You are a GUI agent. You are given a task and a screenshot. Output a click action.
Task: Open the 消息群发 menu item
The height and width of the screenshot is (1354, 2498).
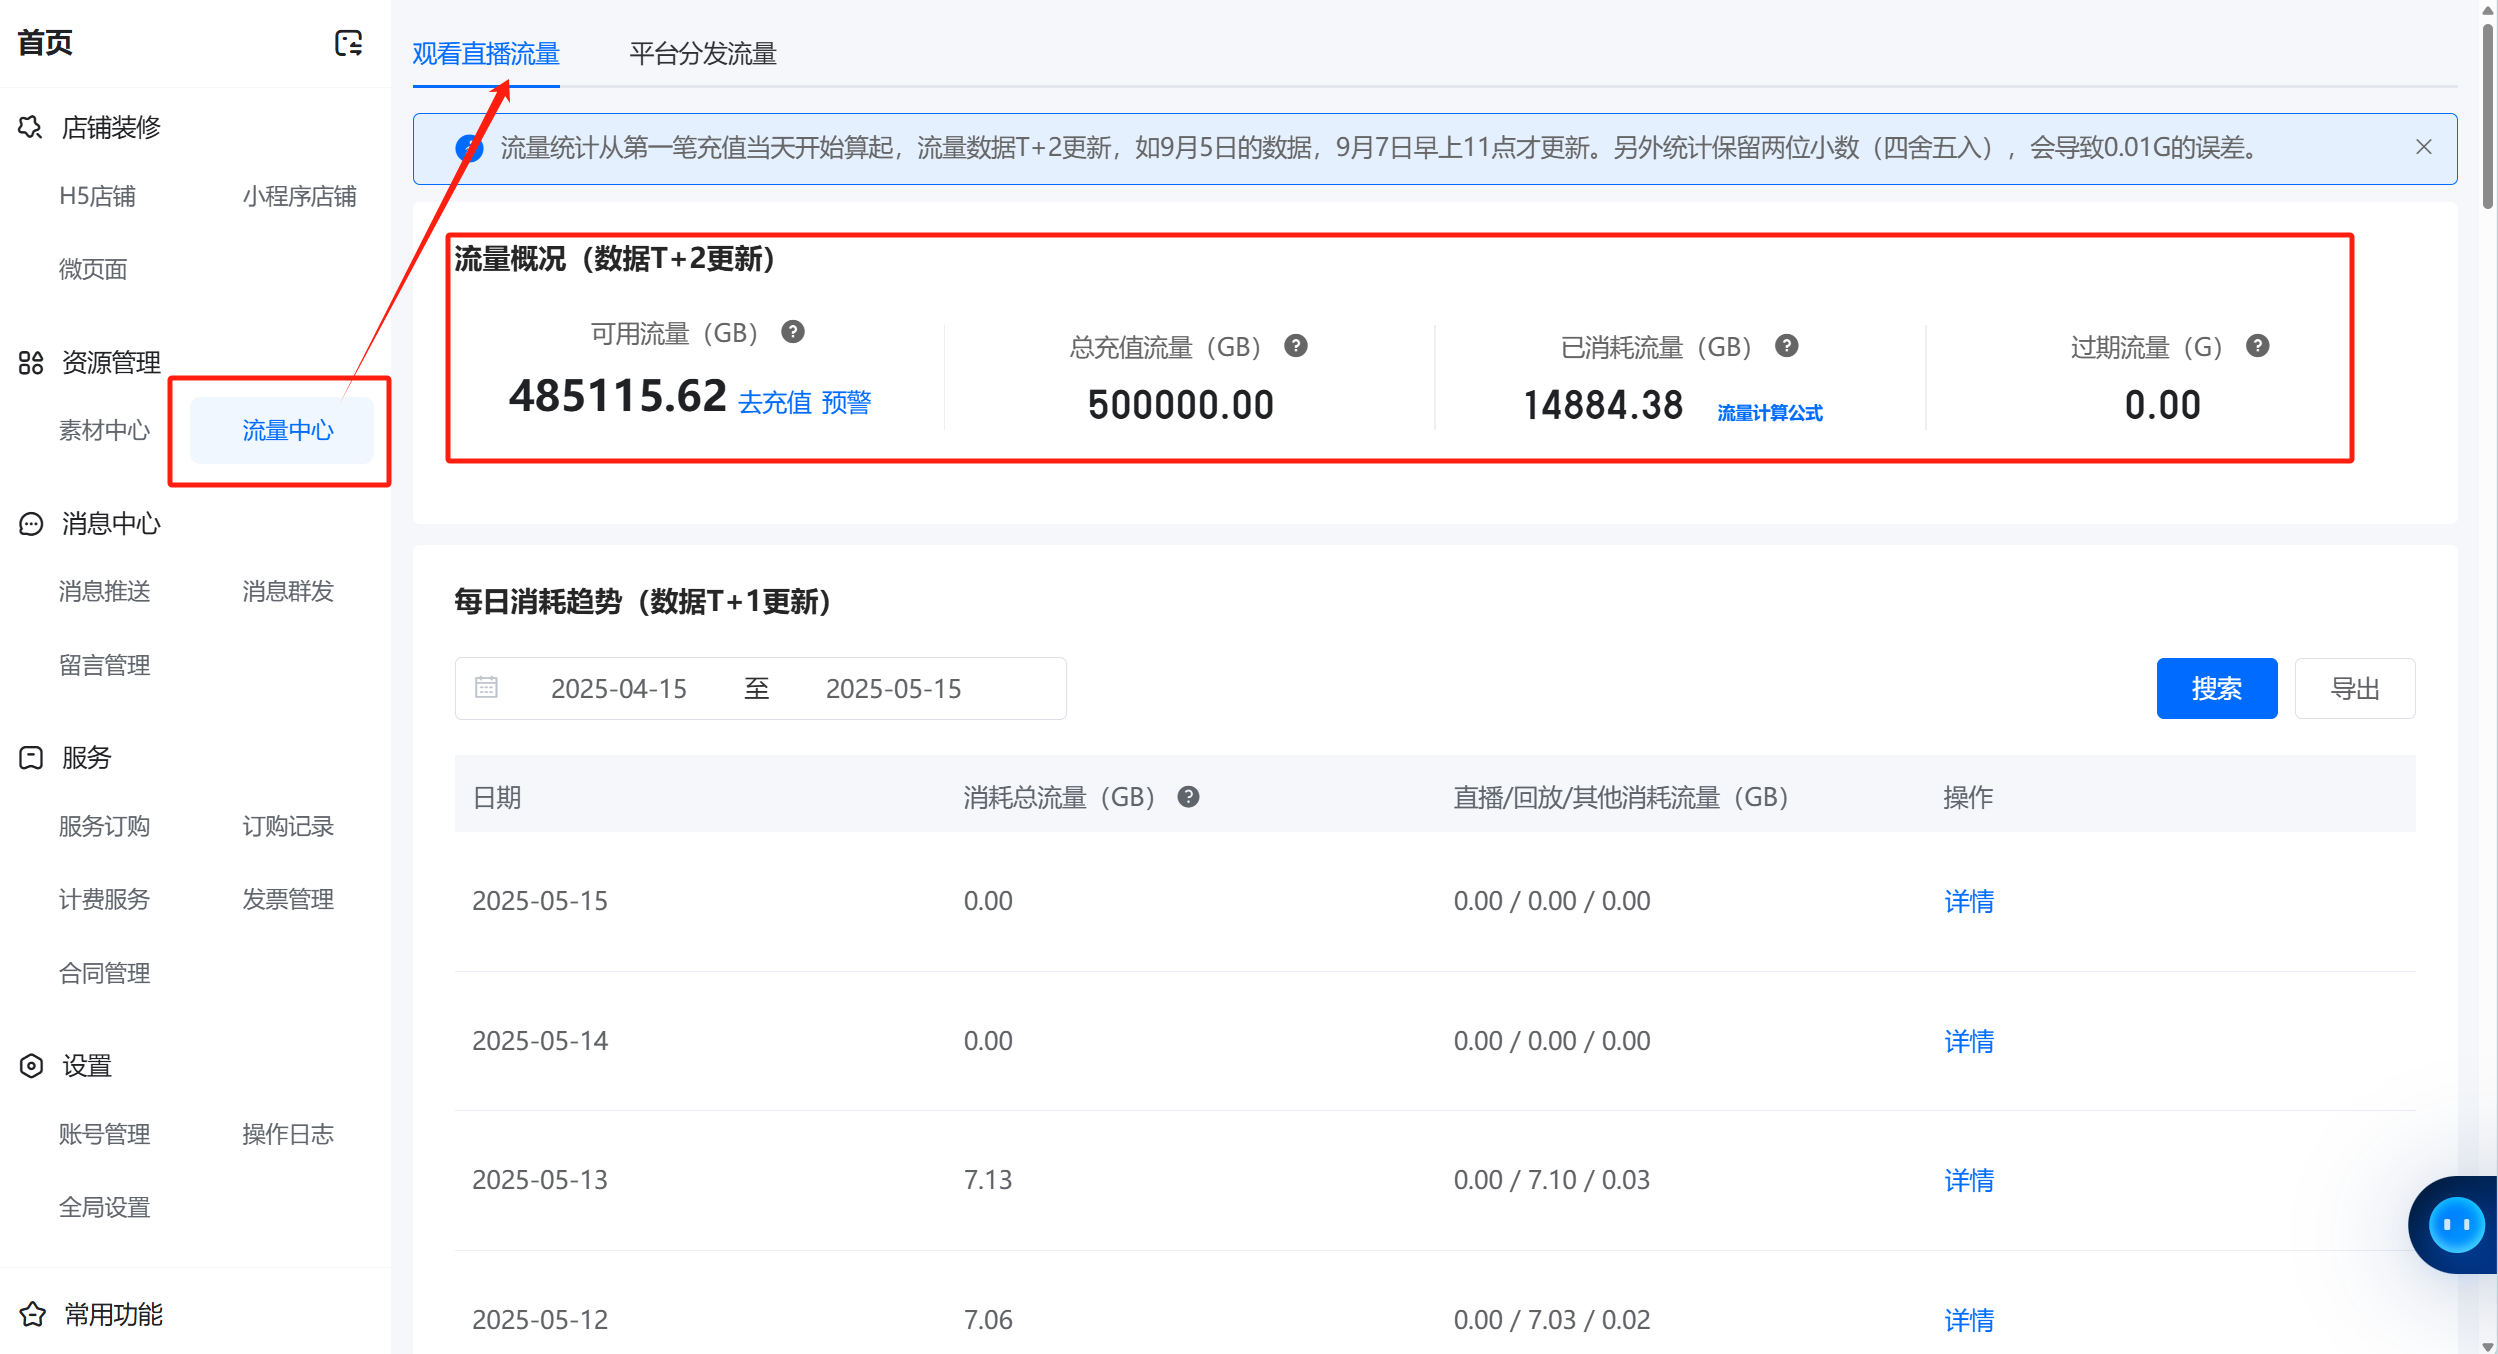click(x=288, y=591)
